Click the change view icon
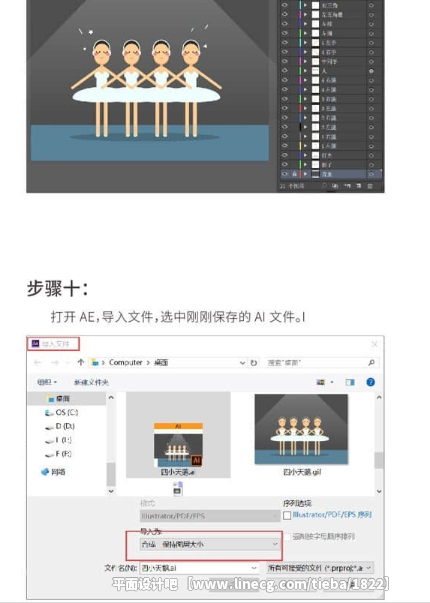 (x=320, y=382)
